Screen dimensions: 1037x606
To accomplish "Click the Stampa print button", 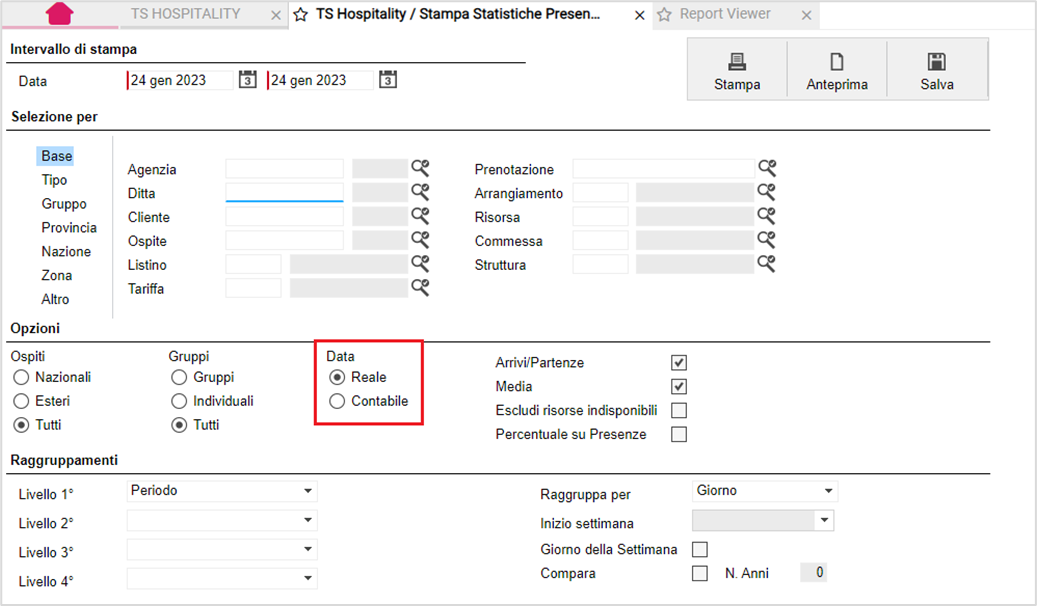I will tap(737, 69).
